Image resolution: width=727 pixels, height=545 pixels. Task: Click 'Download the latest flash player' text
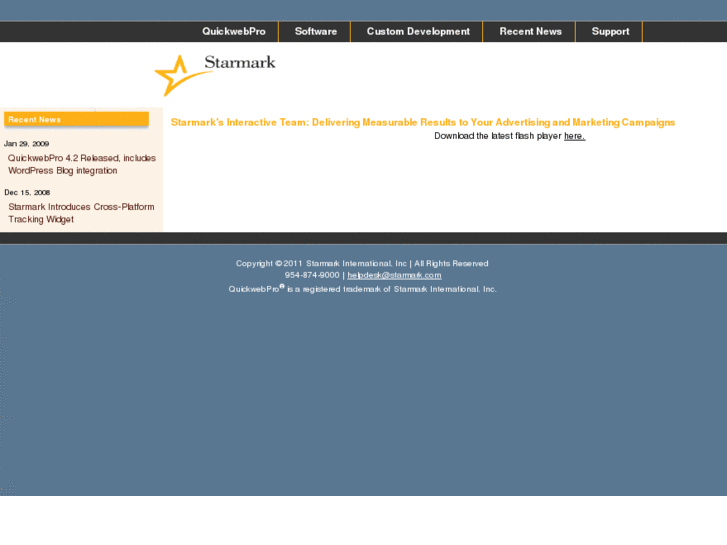click(498, 136)
